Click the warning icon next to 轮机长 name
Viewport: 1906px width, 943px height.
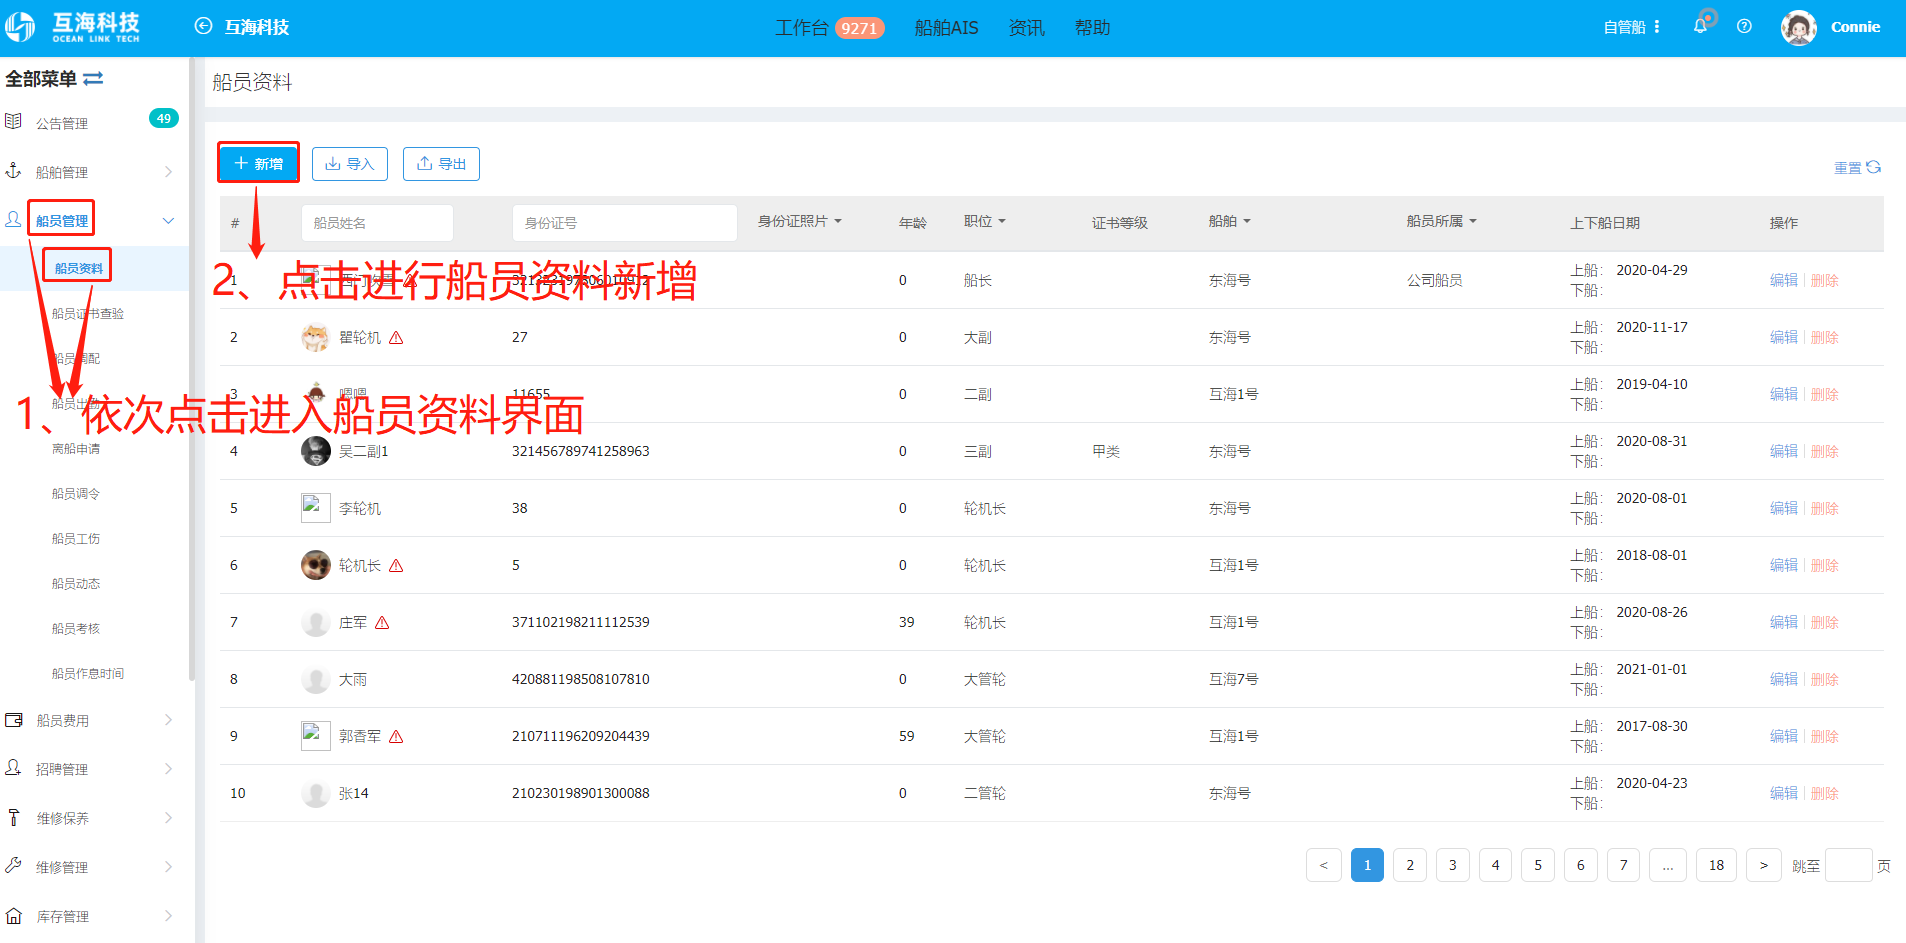[396, 566]
